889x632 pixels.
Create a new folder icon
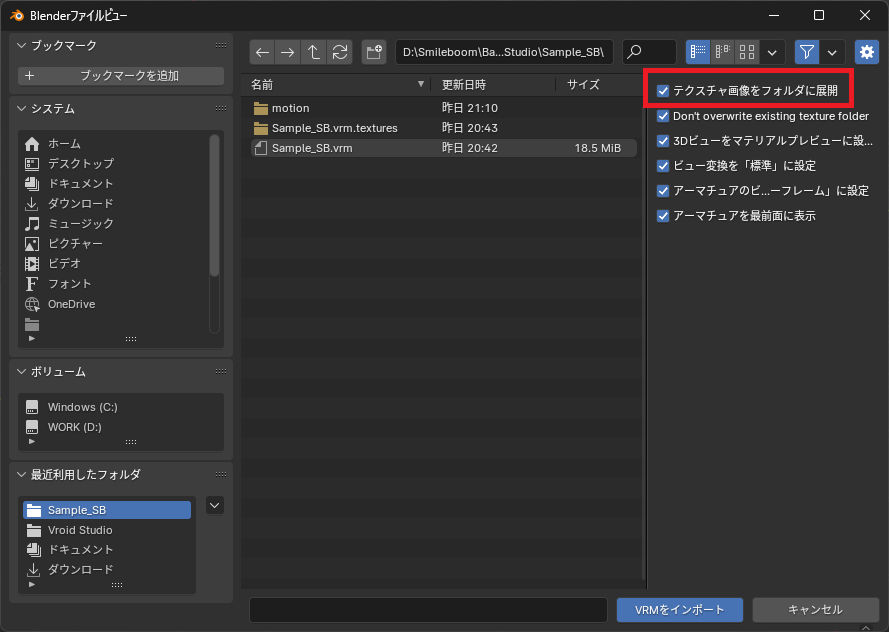pyautogui.click(x=374, y=52)
